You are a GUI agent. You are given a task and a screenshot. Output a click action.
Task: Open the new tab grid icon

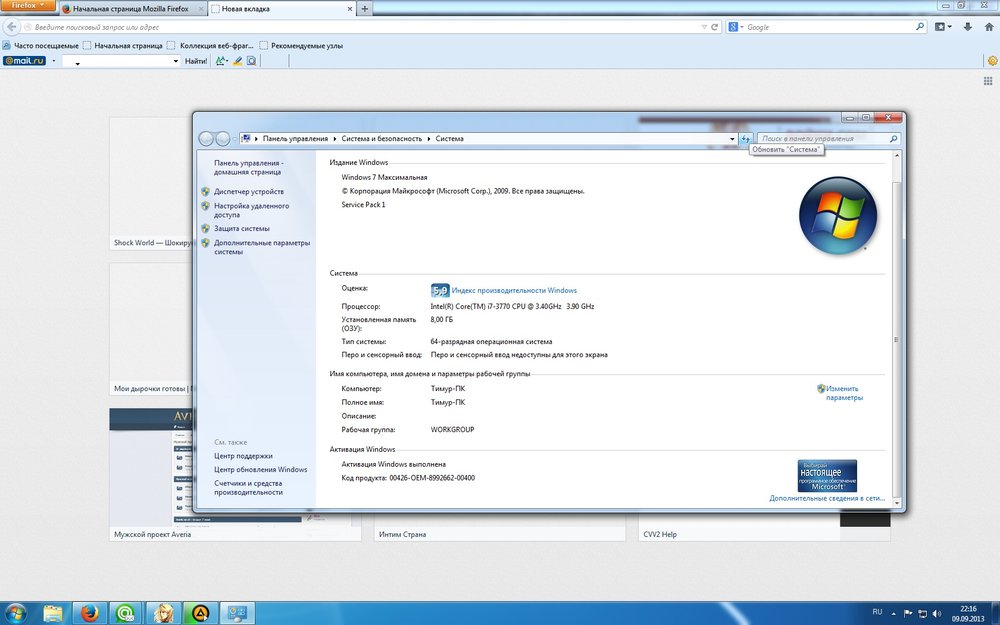click(x=991, y=61)
